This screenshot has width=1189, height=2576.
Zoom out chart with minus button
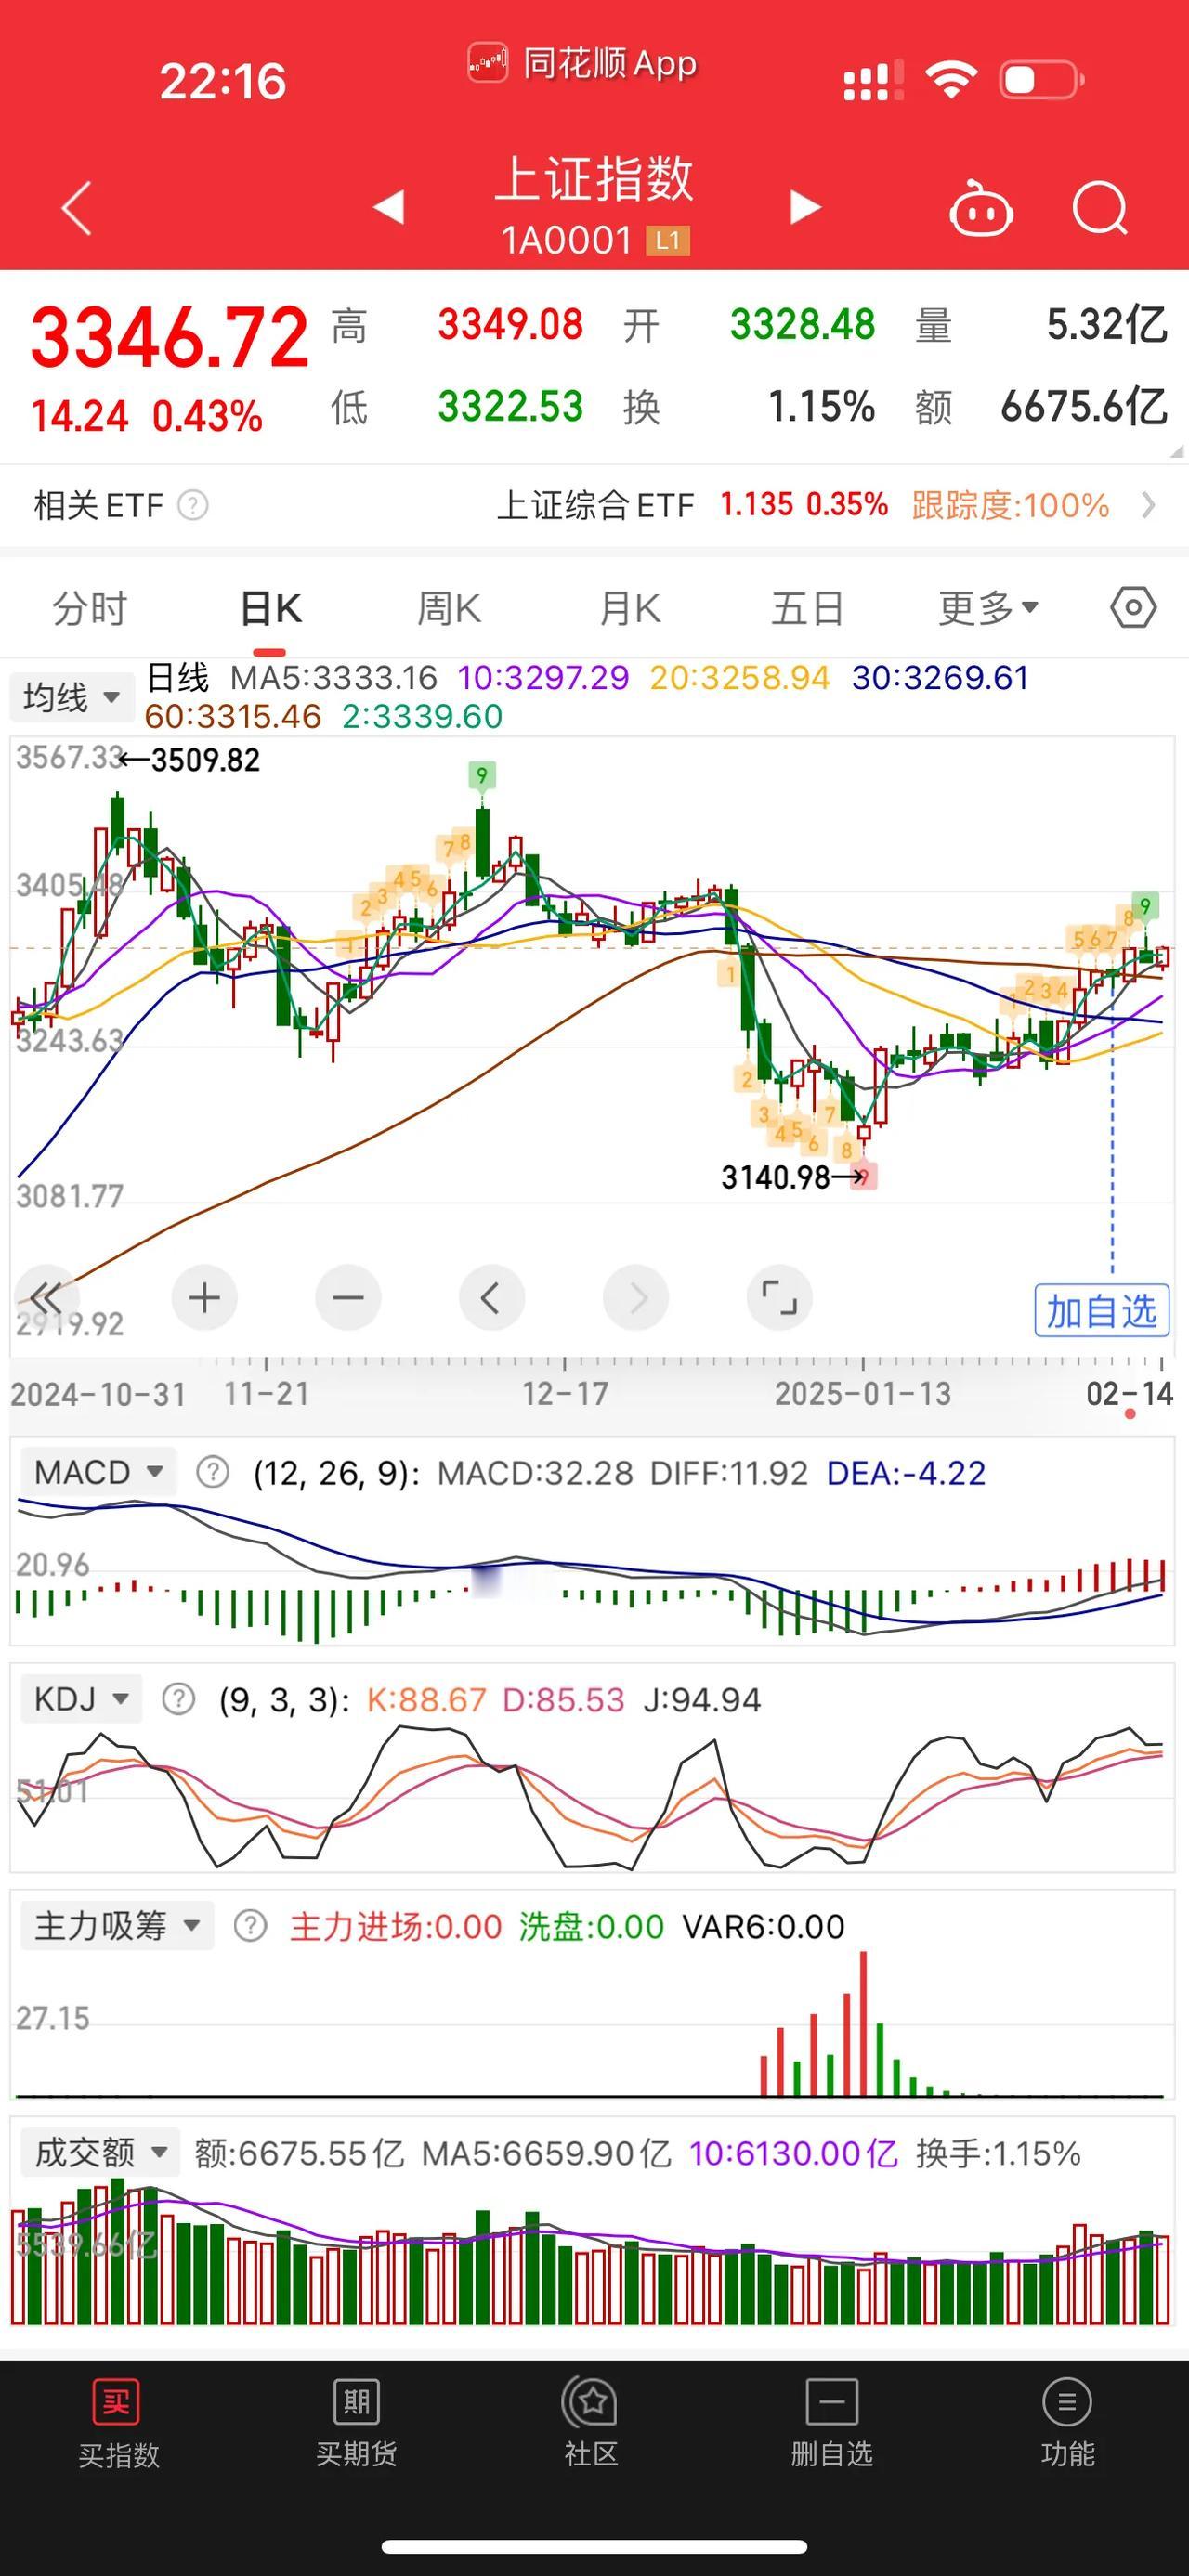[348, 1298]
